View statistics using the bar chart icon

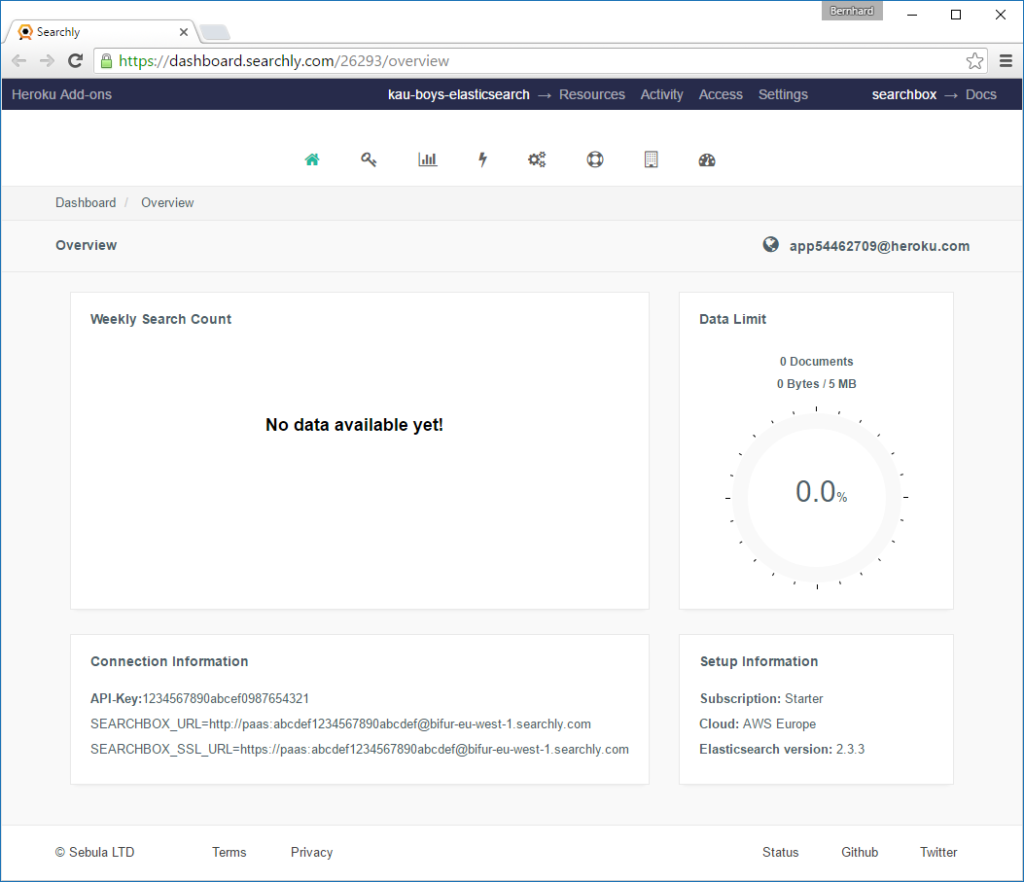pos(427,159)
